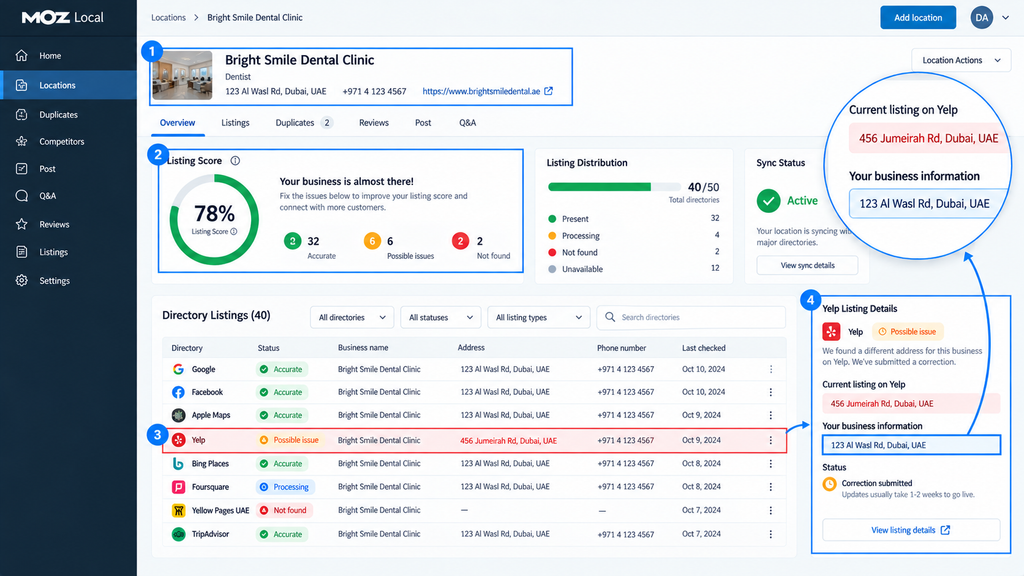1024x576 pixels.
Task: Open the Reviews tab
Action: pyautogui.click(x=374, y=123)
